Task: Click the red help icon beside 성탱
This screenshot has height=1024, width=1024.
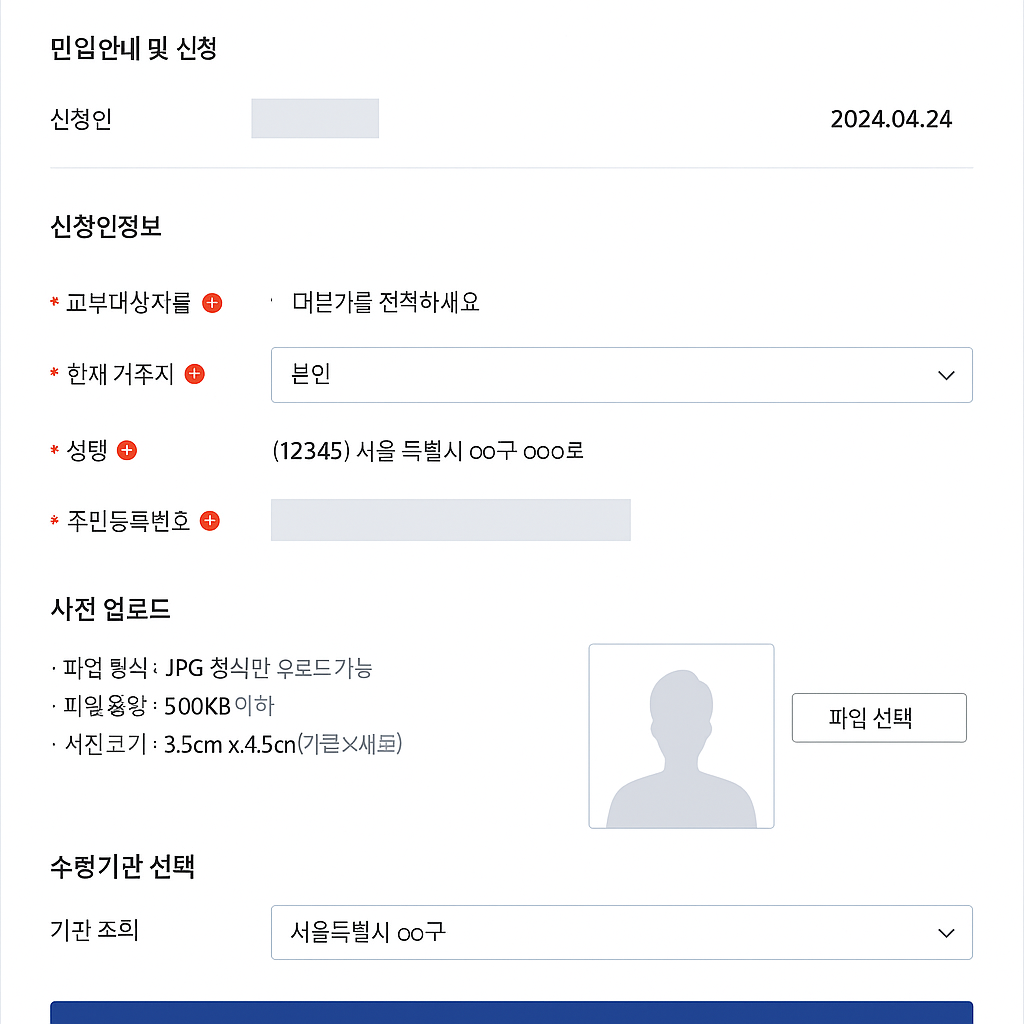Action: click(126, 450)
